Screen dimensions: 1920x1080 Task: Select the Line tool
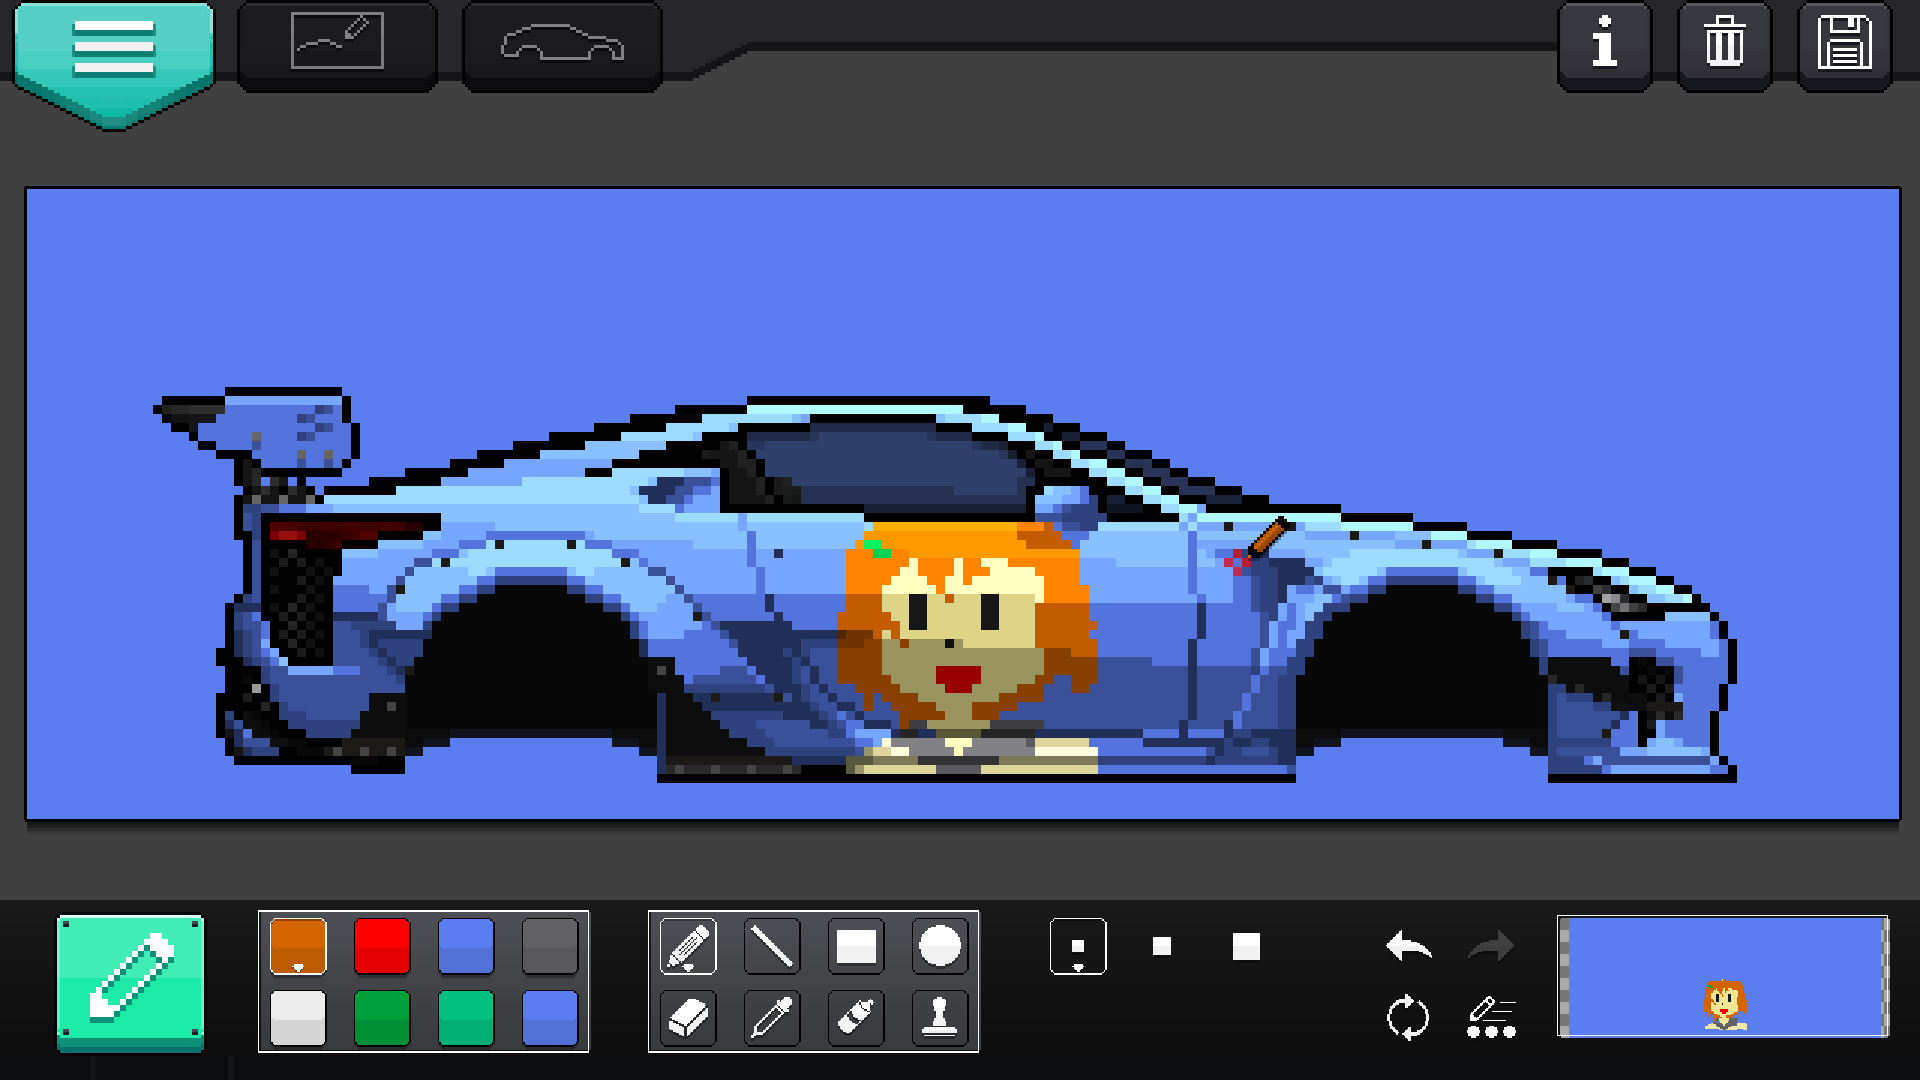tap(772, 946)
